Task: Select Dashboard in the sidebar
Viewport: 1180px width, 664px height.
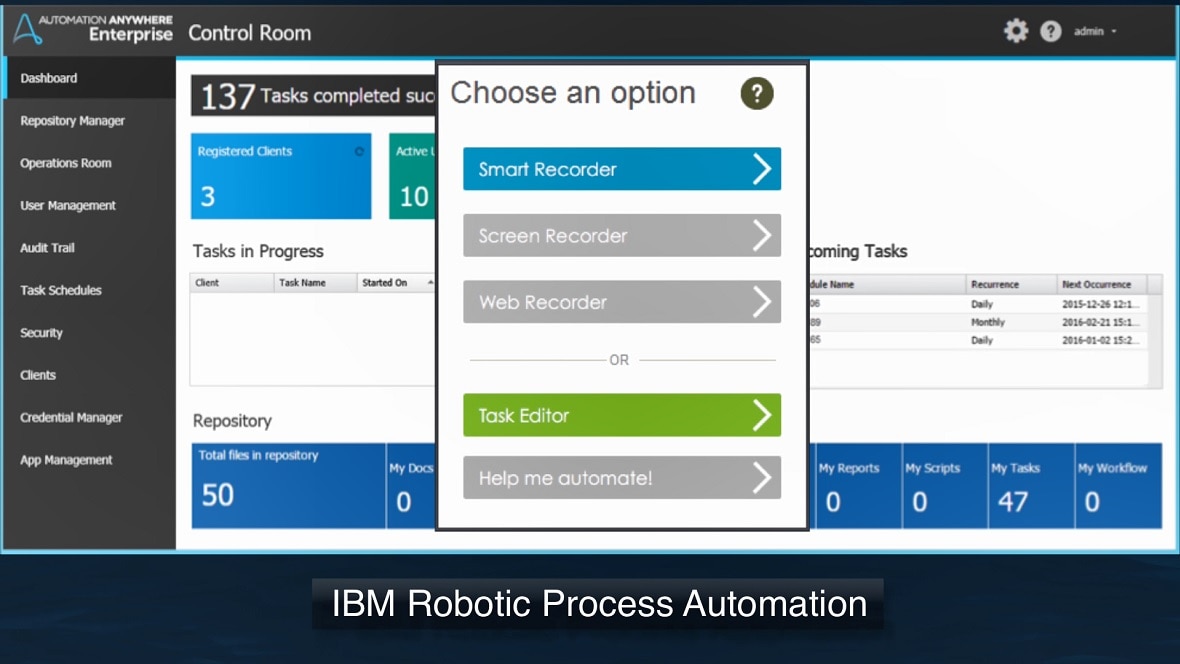Action: 90,78
